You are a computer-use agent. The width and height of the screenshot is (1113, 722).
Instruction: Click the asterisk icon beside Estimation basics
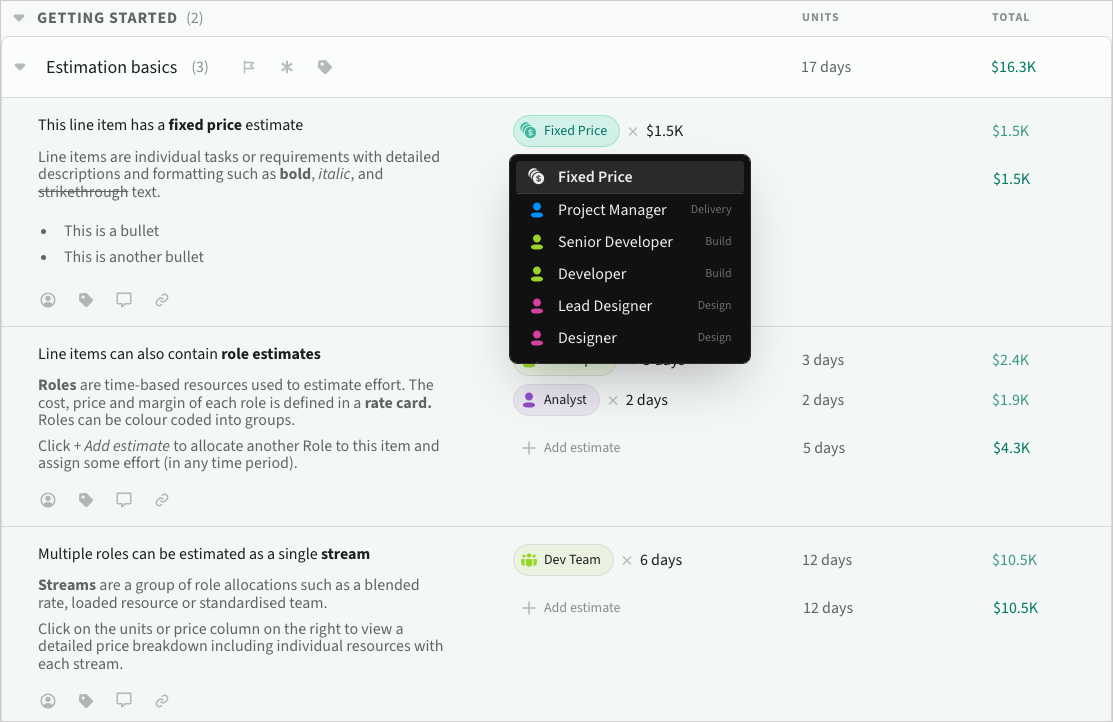[x=287, y=67]
